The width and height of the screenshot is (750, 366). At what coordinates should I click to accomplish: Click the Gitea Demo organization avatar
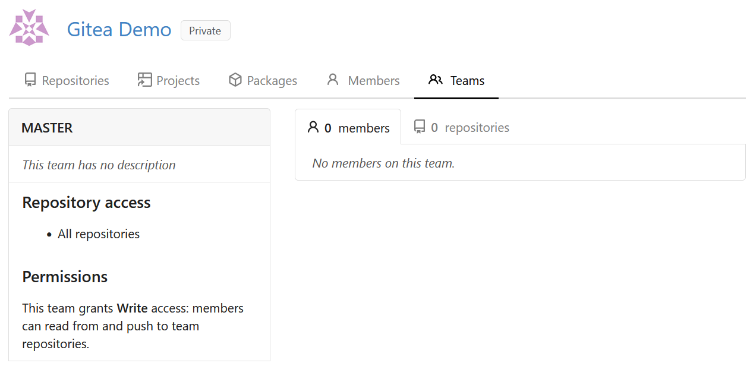[x=29, y=28]
